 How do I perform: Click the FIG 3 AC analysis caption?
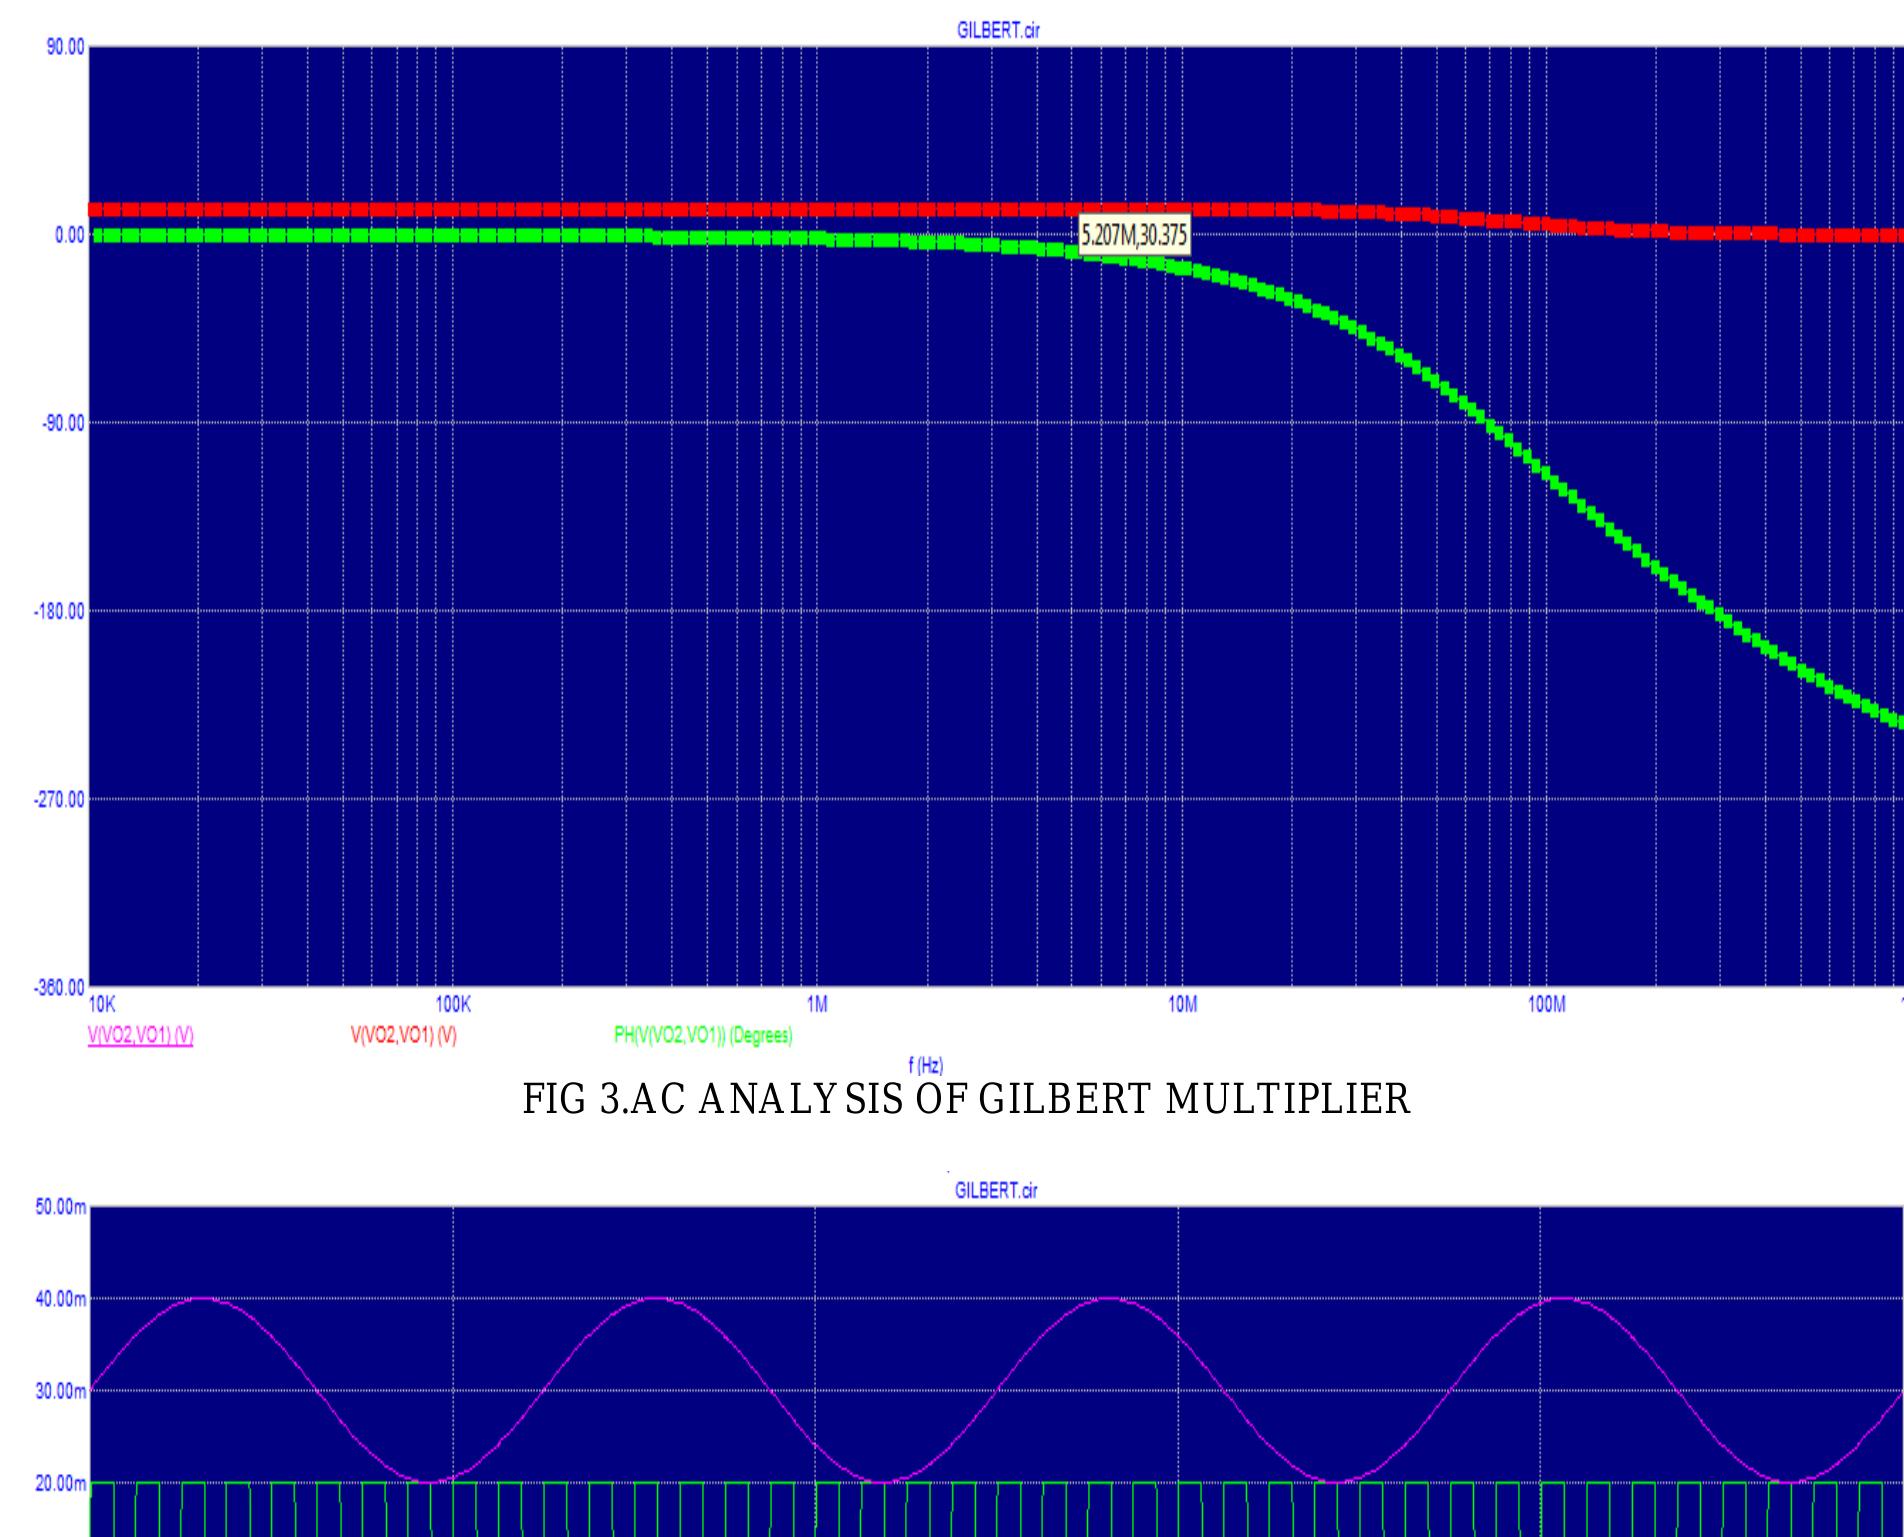967,1100
